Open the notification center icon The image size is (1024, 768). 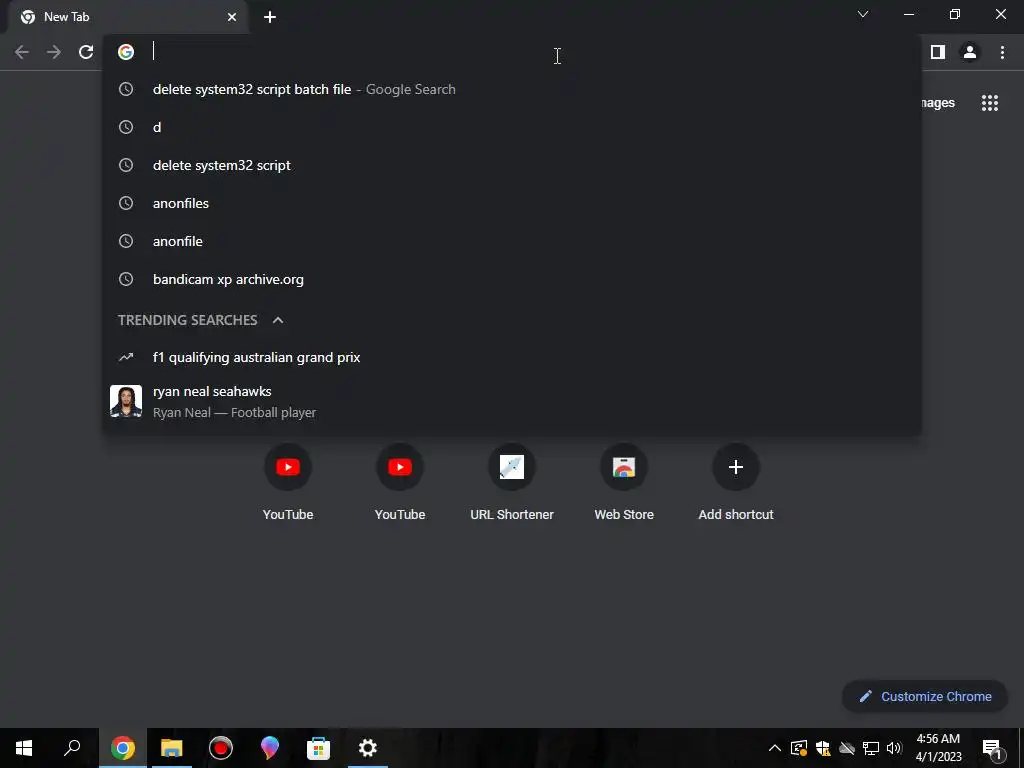point(991,748)
